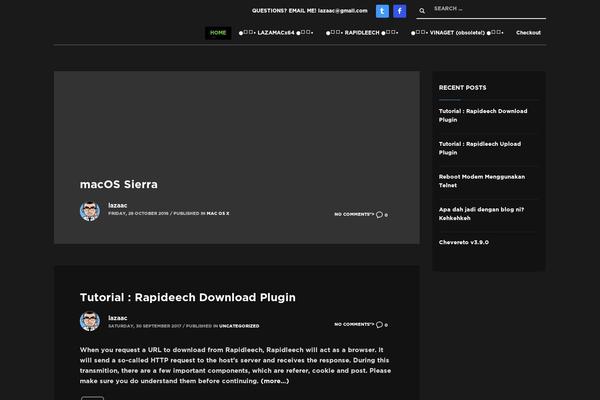Open the Facebook social icon
Image resolution: width=600 pixels, height=400 pixels.
pyautogui.click(x=399, y=11)
